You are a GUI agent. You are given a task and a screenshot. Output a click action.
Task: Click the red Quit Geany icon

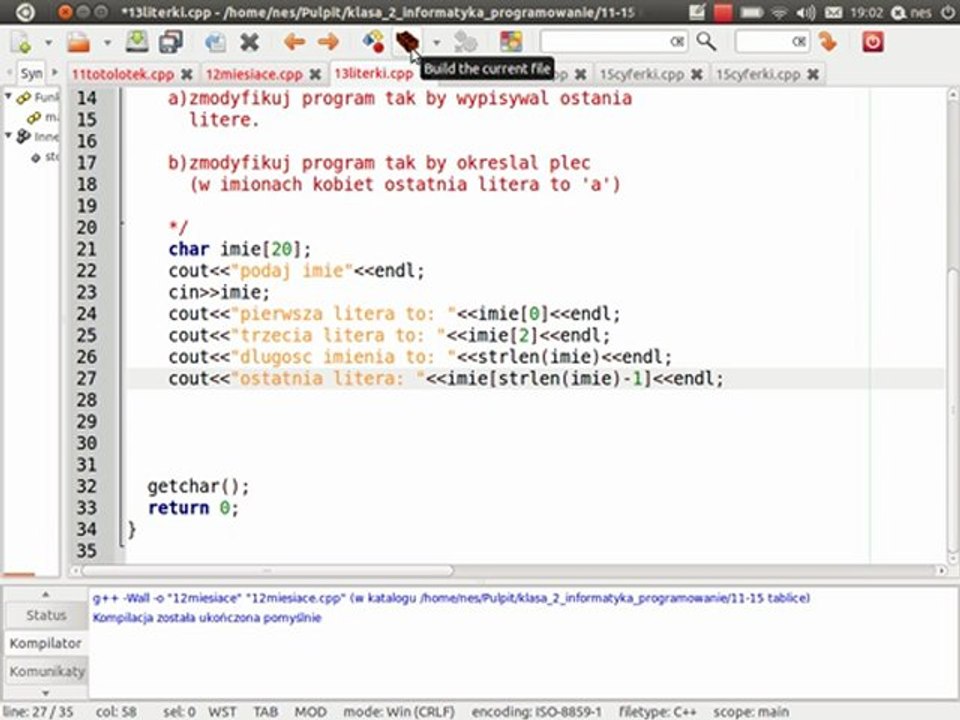pos(873,42)
